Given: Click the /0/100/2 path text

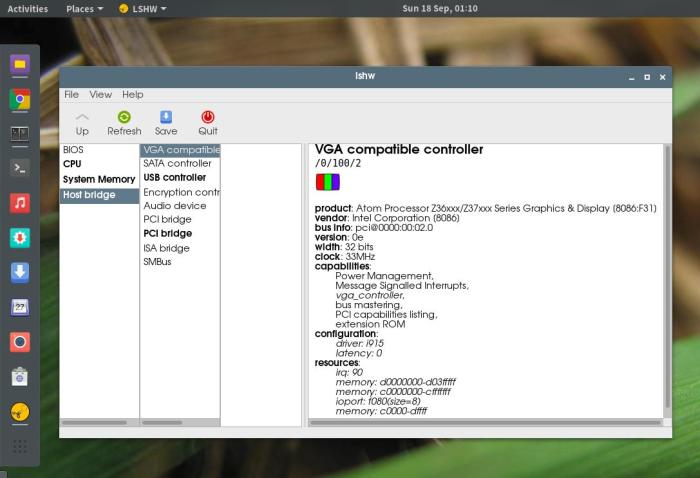Looking at the screenshot, I should coord(338,163).
